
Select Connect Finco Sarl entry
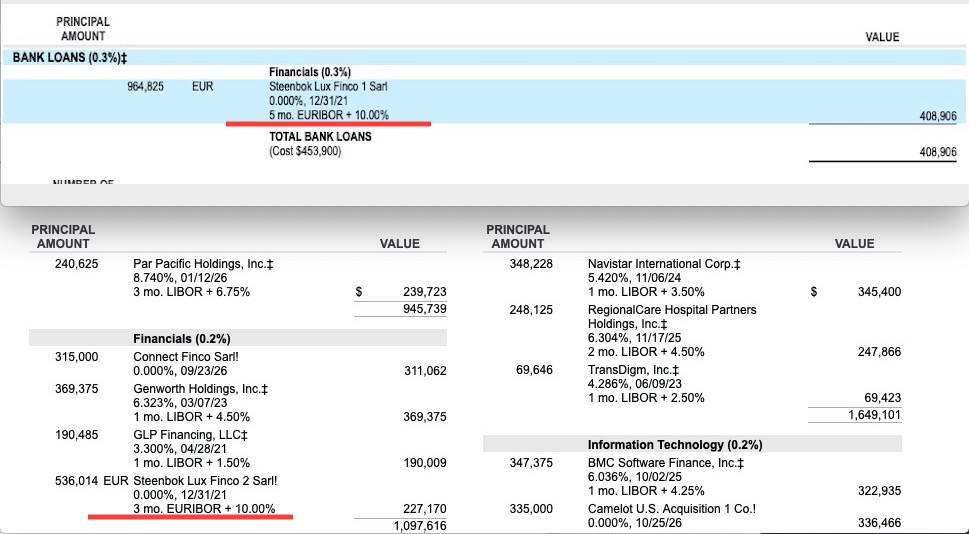(x=186, y=357)
